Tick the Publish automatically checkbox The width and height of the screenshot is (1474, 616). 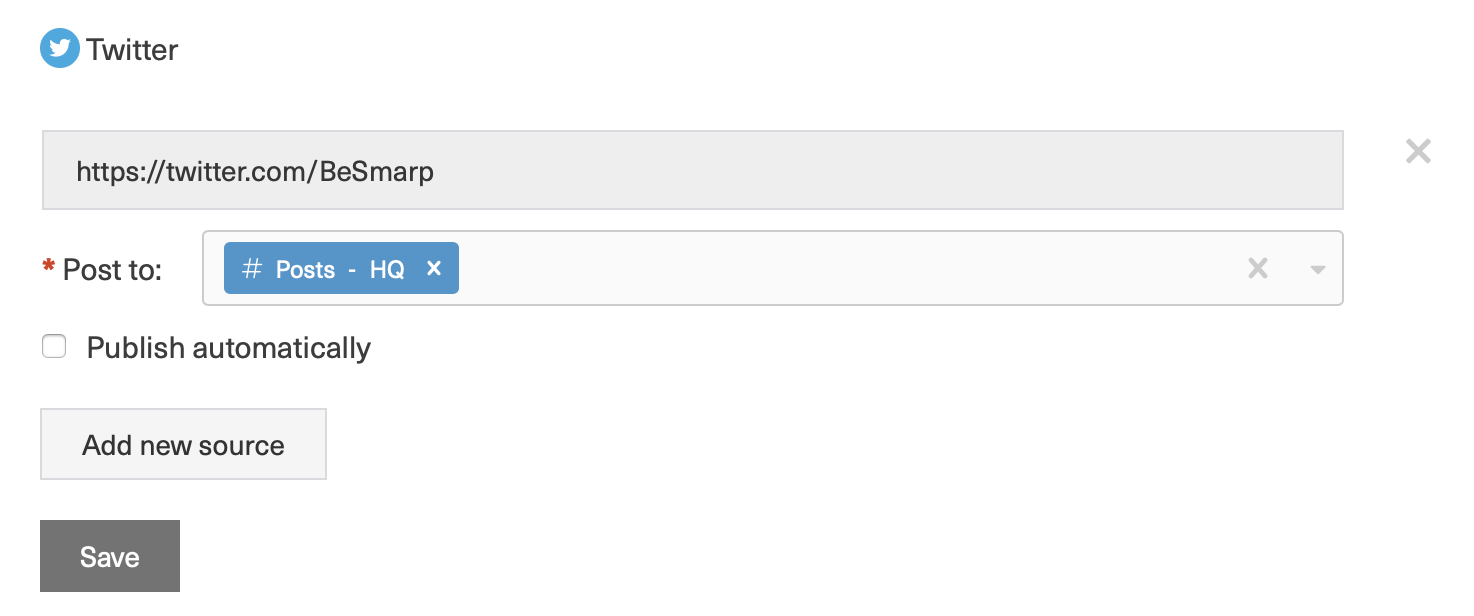tap(54, 347)
